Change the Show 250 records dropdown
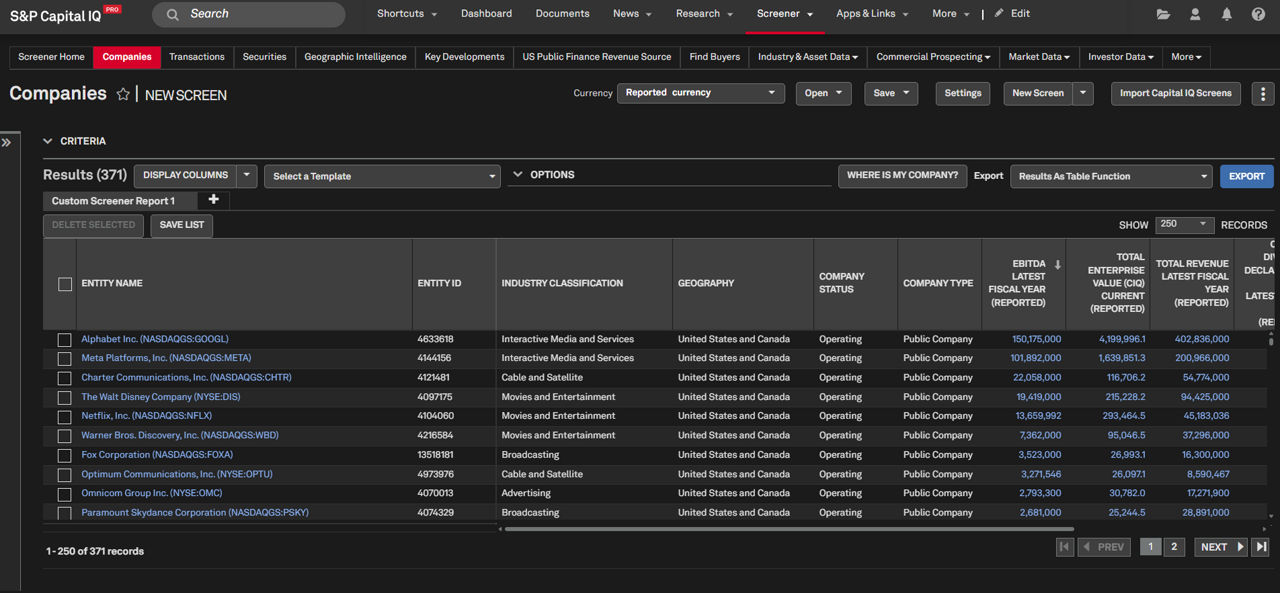The image size is (1280, 593). [1185, 224]
